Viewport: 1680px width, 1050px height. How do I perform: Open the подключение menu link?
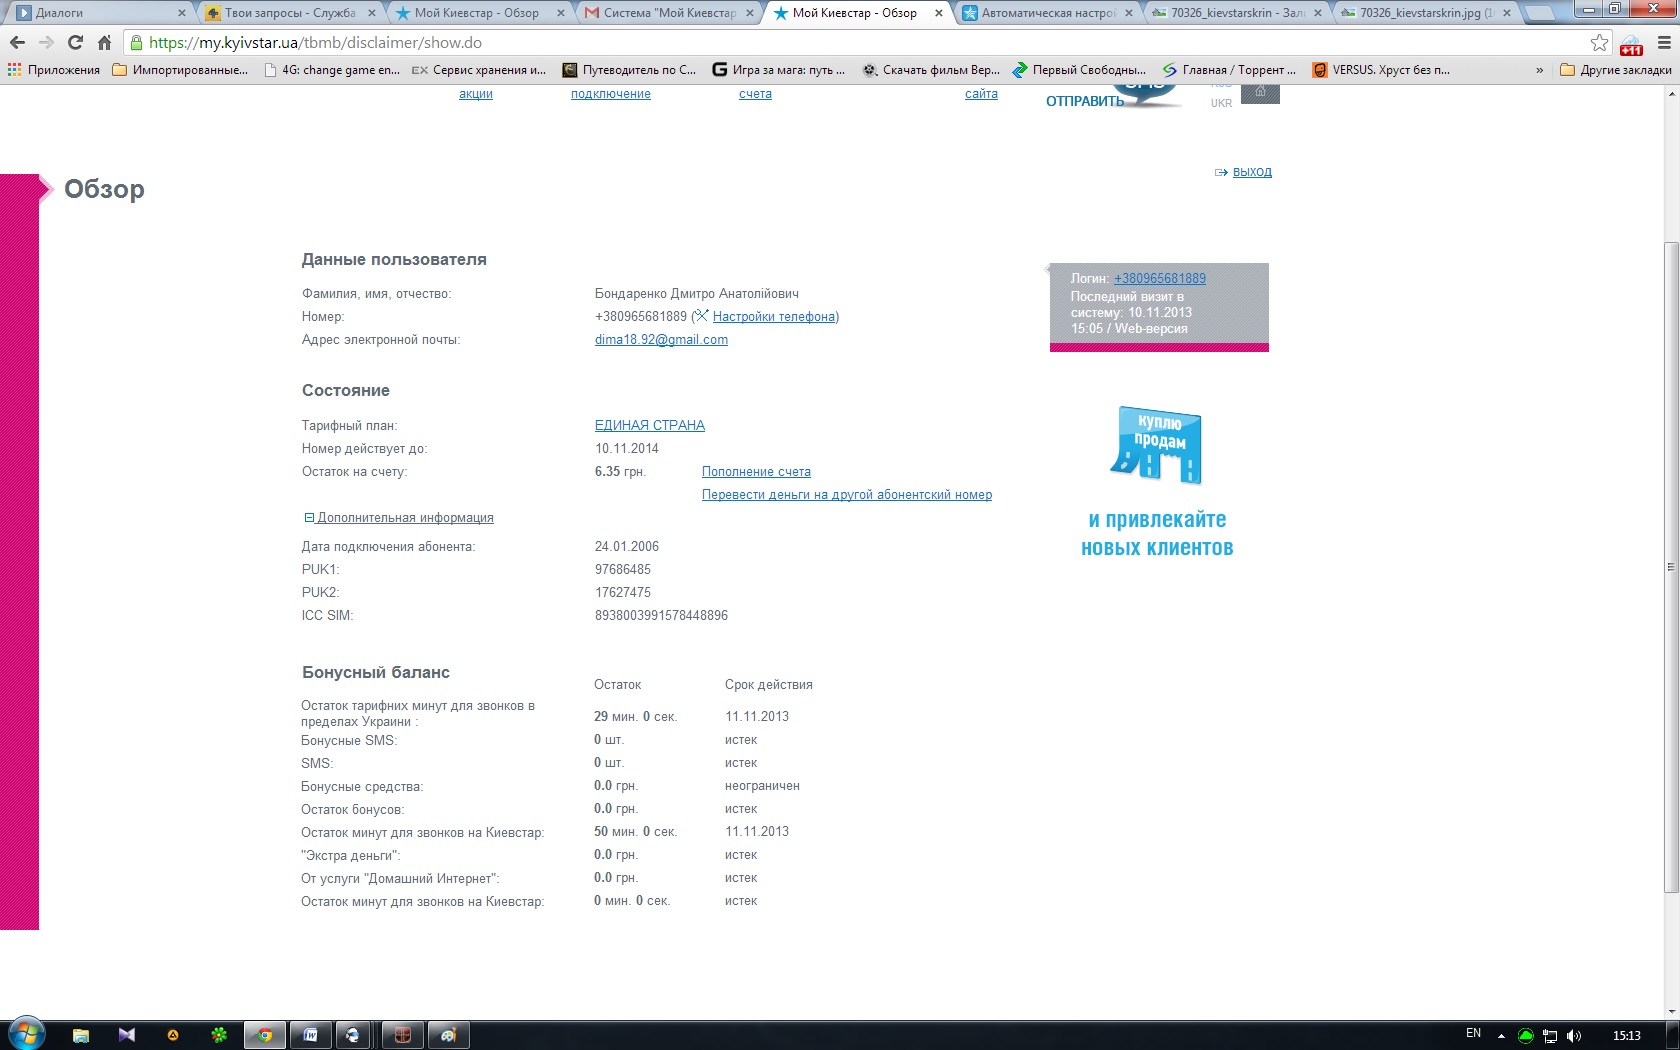[x=611, y=94]
